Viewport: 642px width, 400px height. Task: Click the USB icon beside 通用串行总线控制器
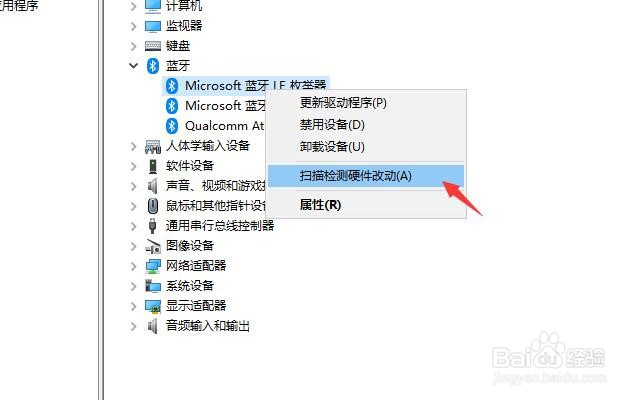(x=153, y=226)
